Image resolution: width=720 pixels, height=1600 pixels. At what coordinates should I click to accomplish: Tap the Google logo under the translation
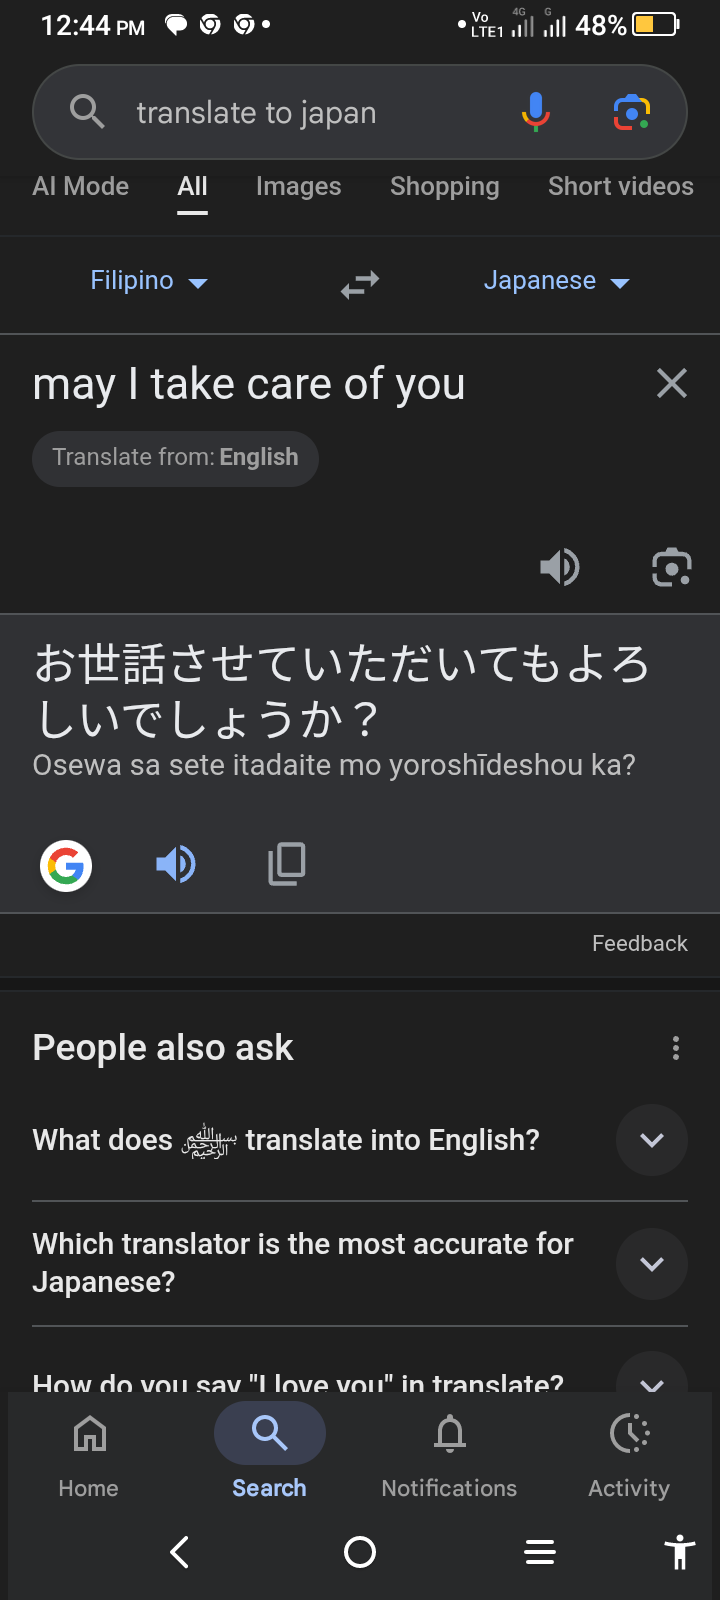(66, 865)
